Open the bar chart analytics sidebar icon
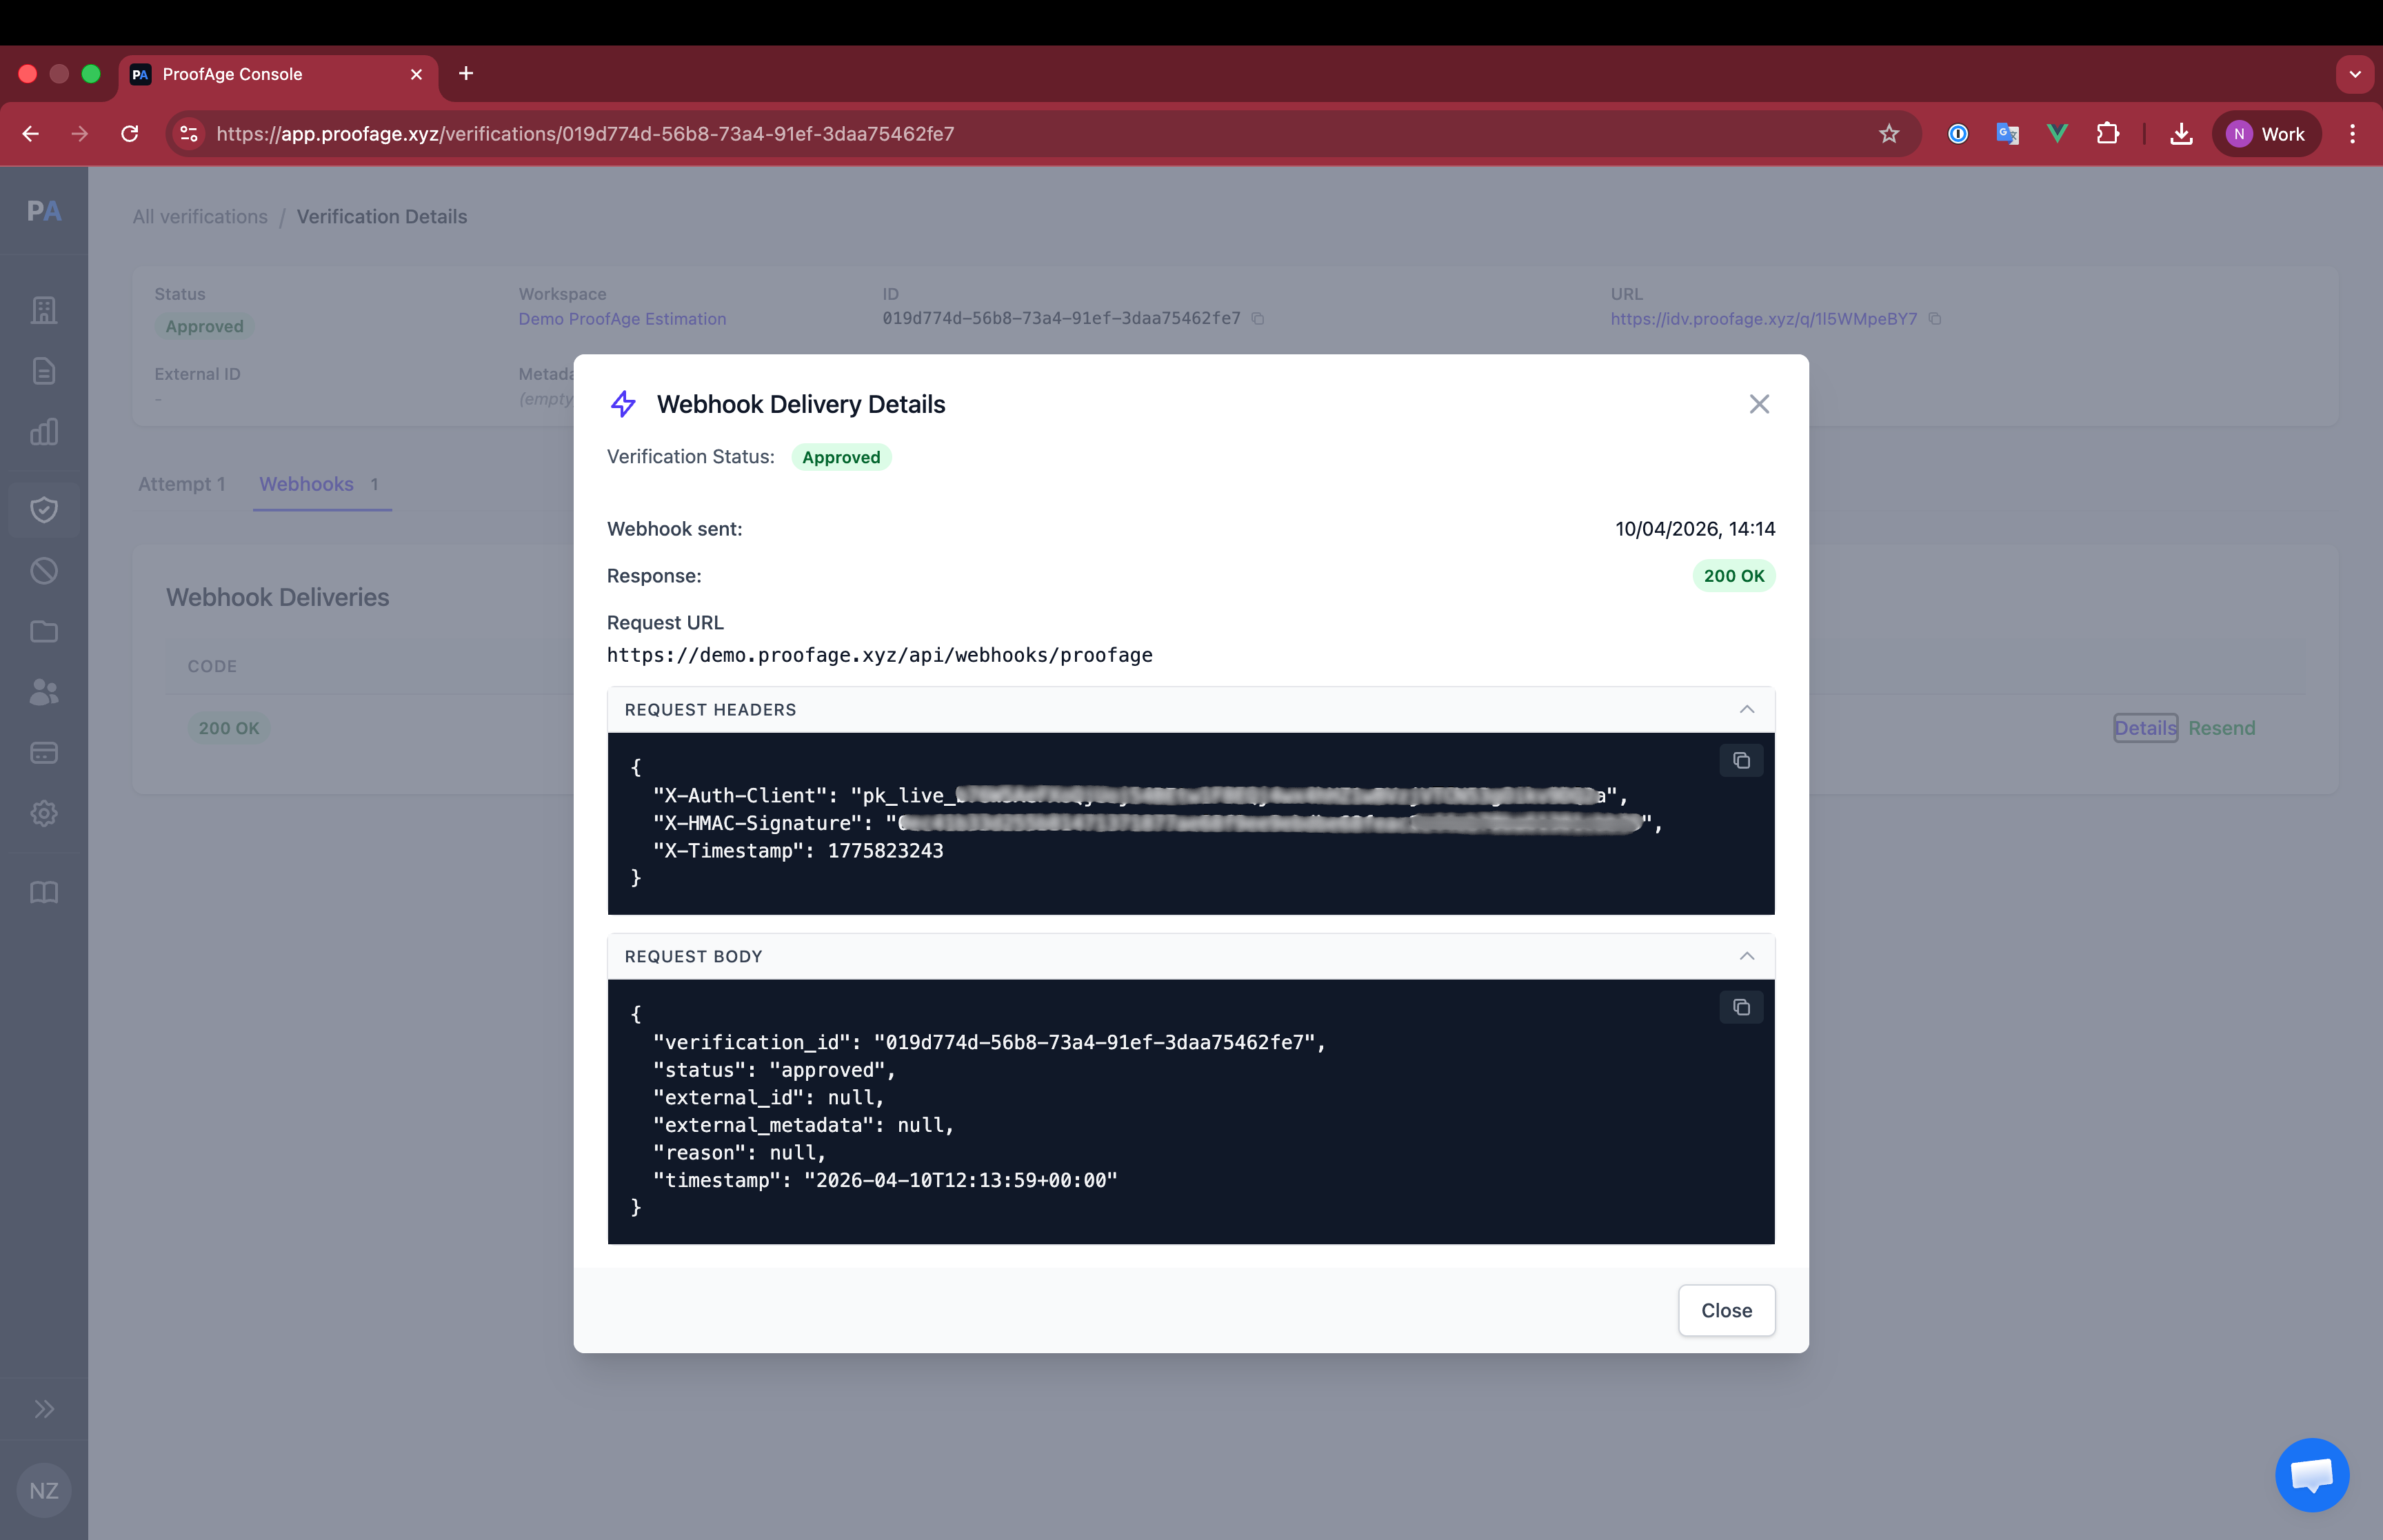The image size is (2383, 1540). pyautogui.click(x=43, y=432)
